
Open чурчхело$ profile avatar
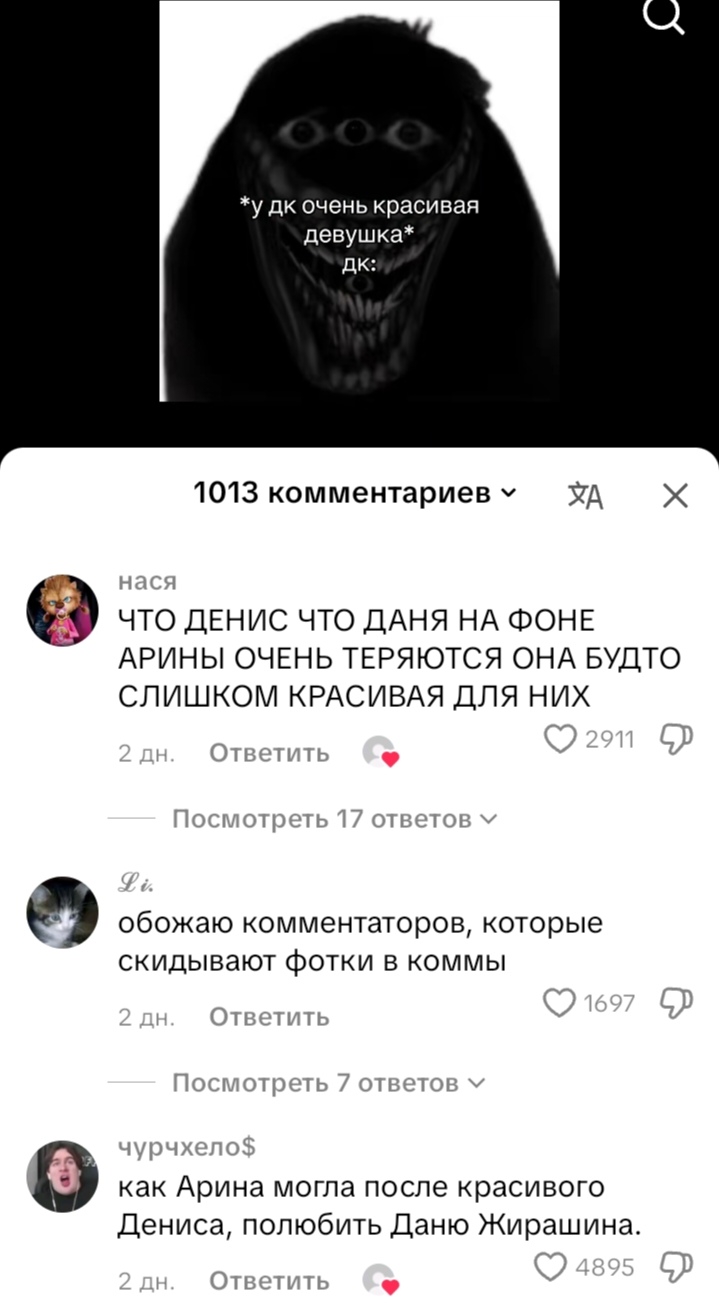point(62,1176)
